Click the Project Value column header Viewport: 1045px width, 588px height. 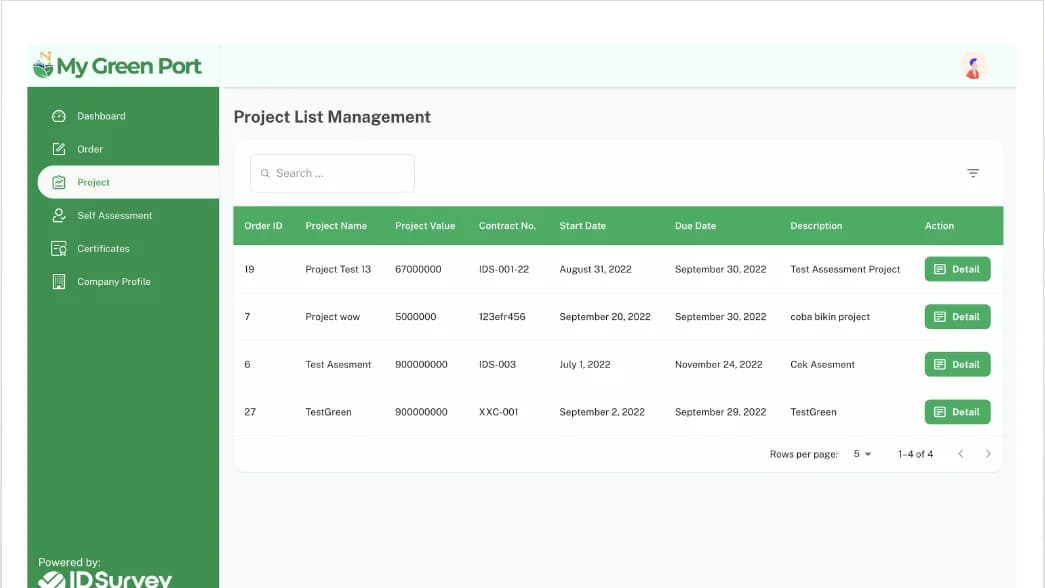(x=425, y=226)
